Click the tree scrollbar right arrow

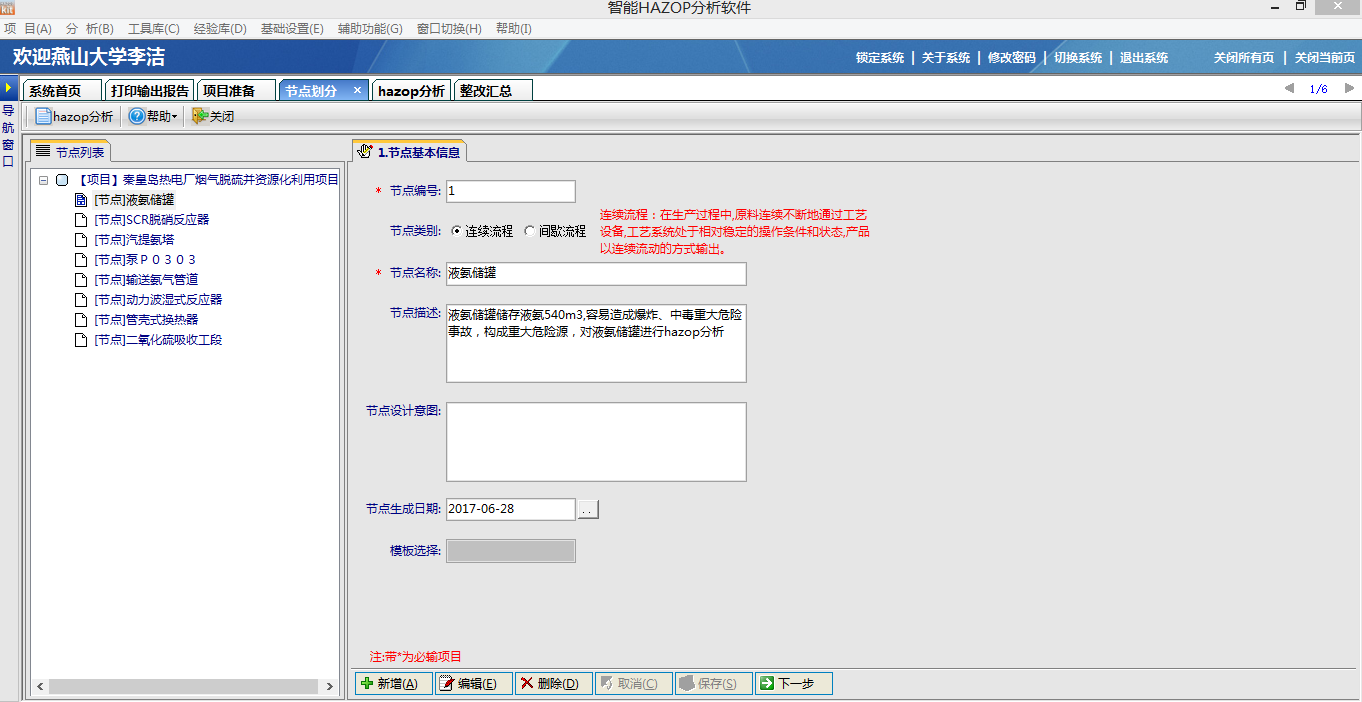pos(329,687)
